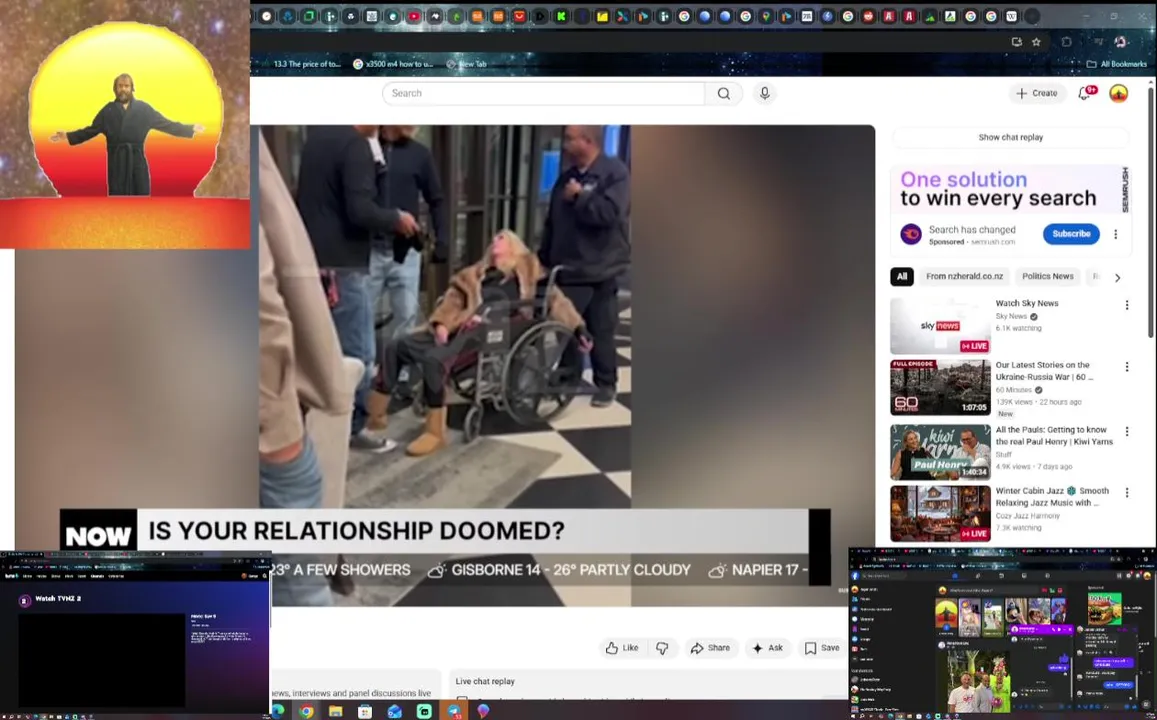Click the YouTube search magnifier button
This screenshot has height=720, width=1157.
(724, 94)
